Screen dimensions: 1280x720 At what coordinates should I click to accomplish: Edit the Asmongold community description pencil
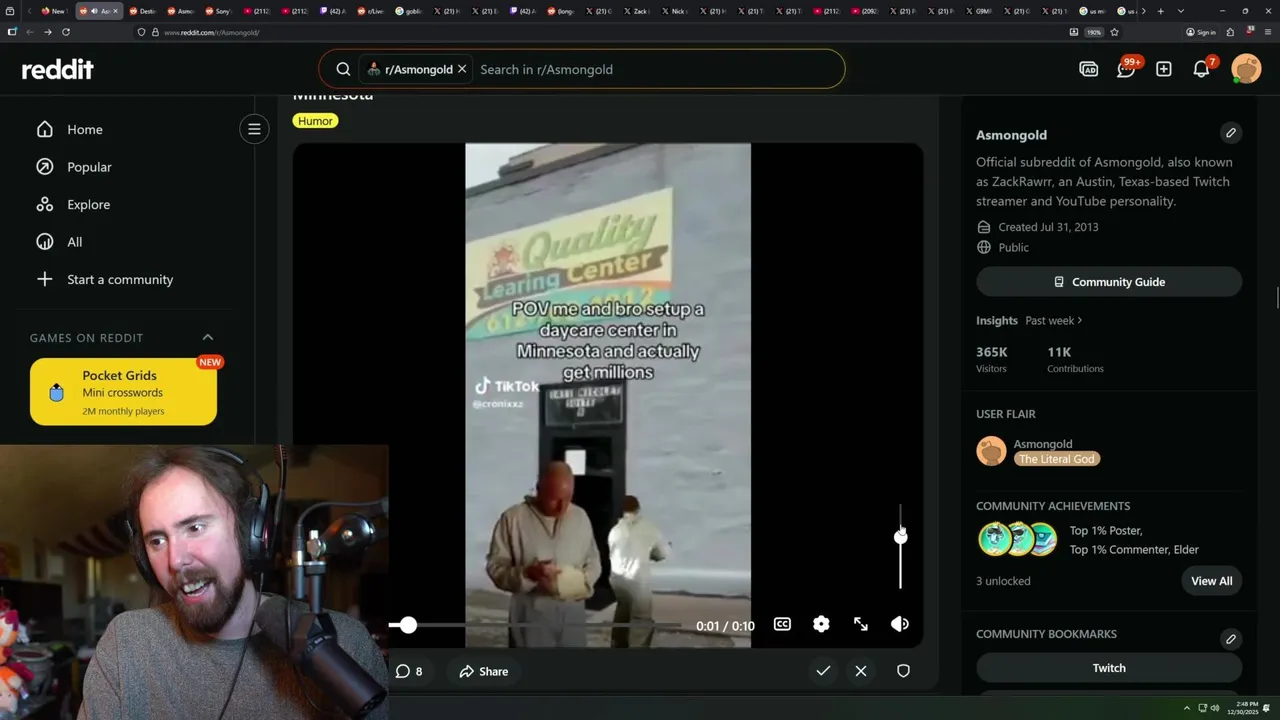tap(1231, 133)
